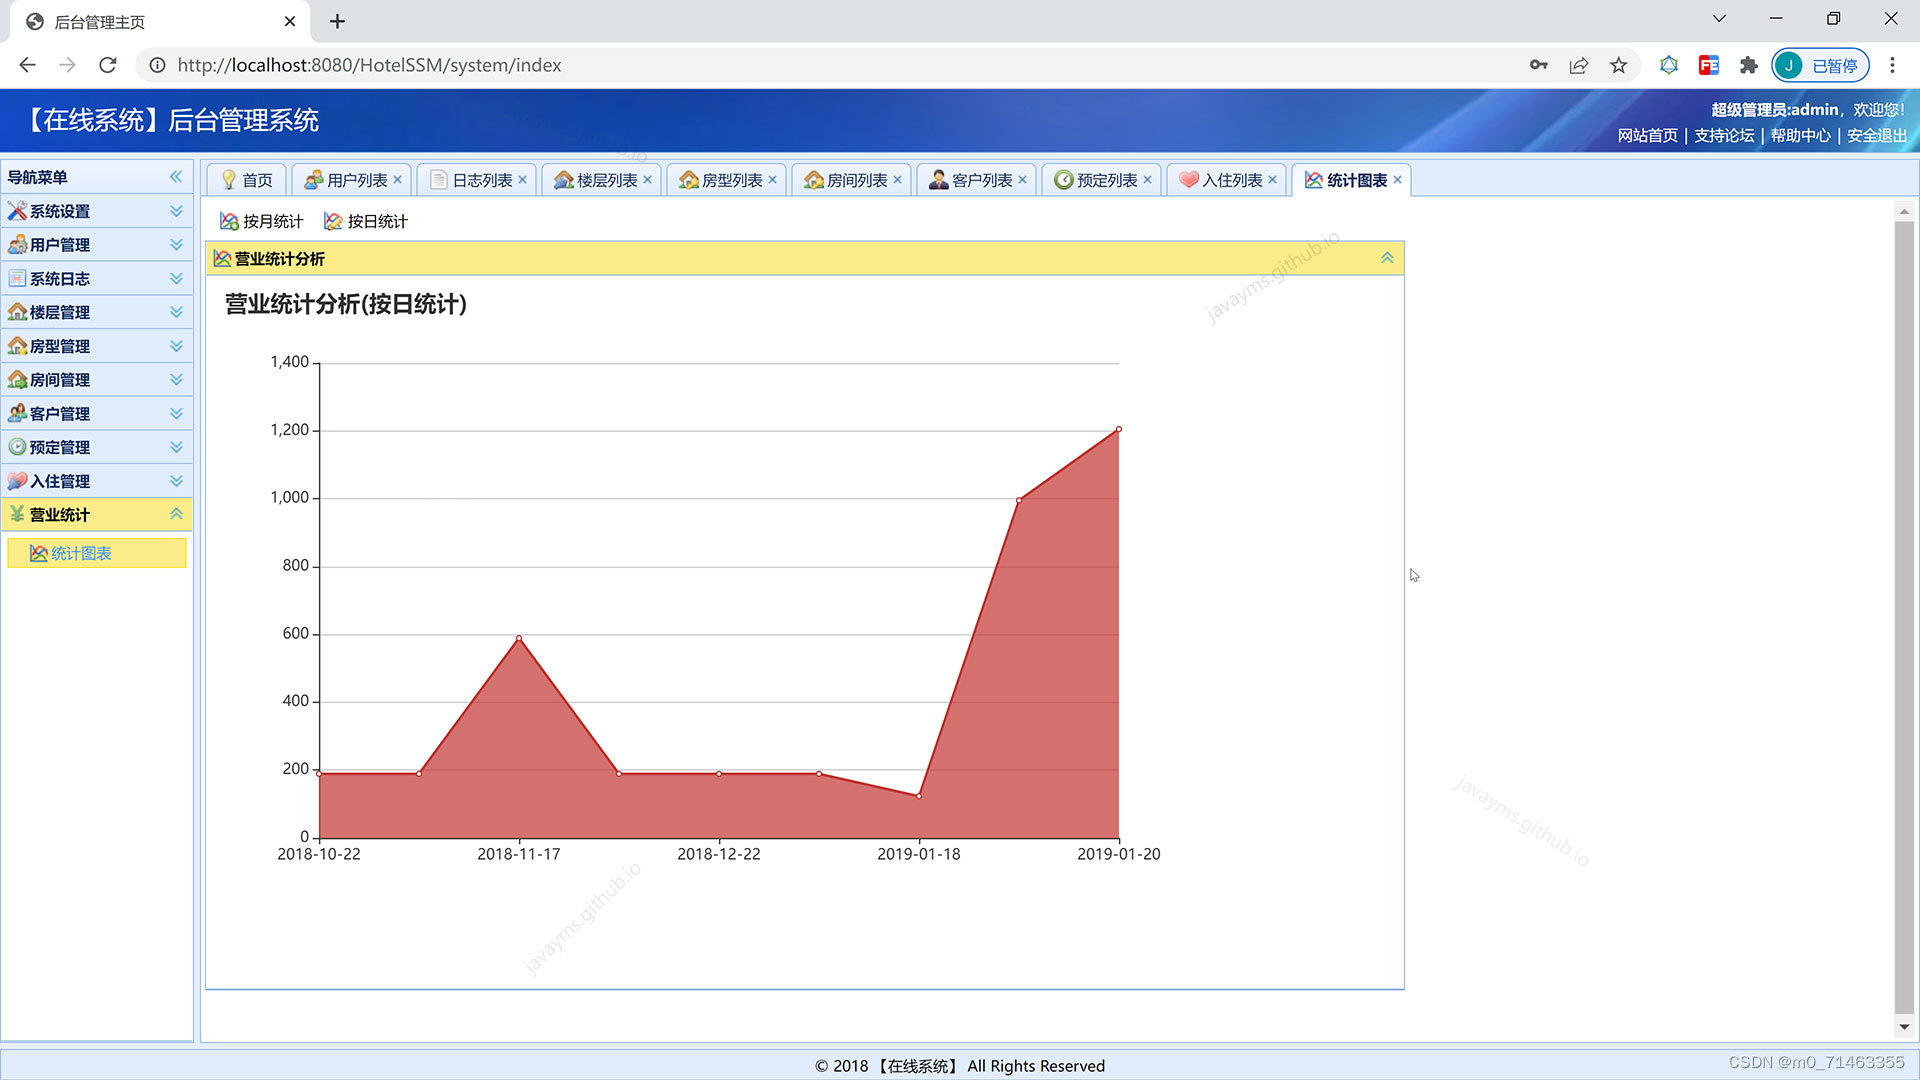Click the browser reload icon
The image size is (1920, 1080).
point(108,65)
